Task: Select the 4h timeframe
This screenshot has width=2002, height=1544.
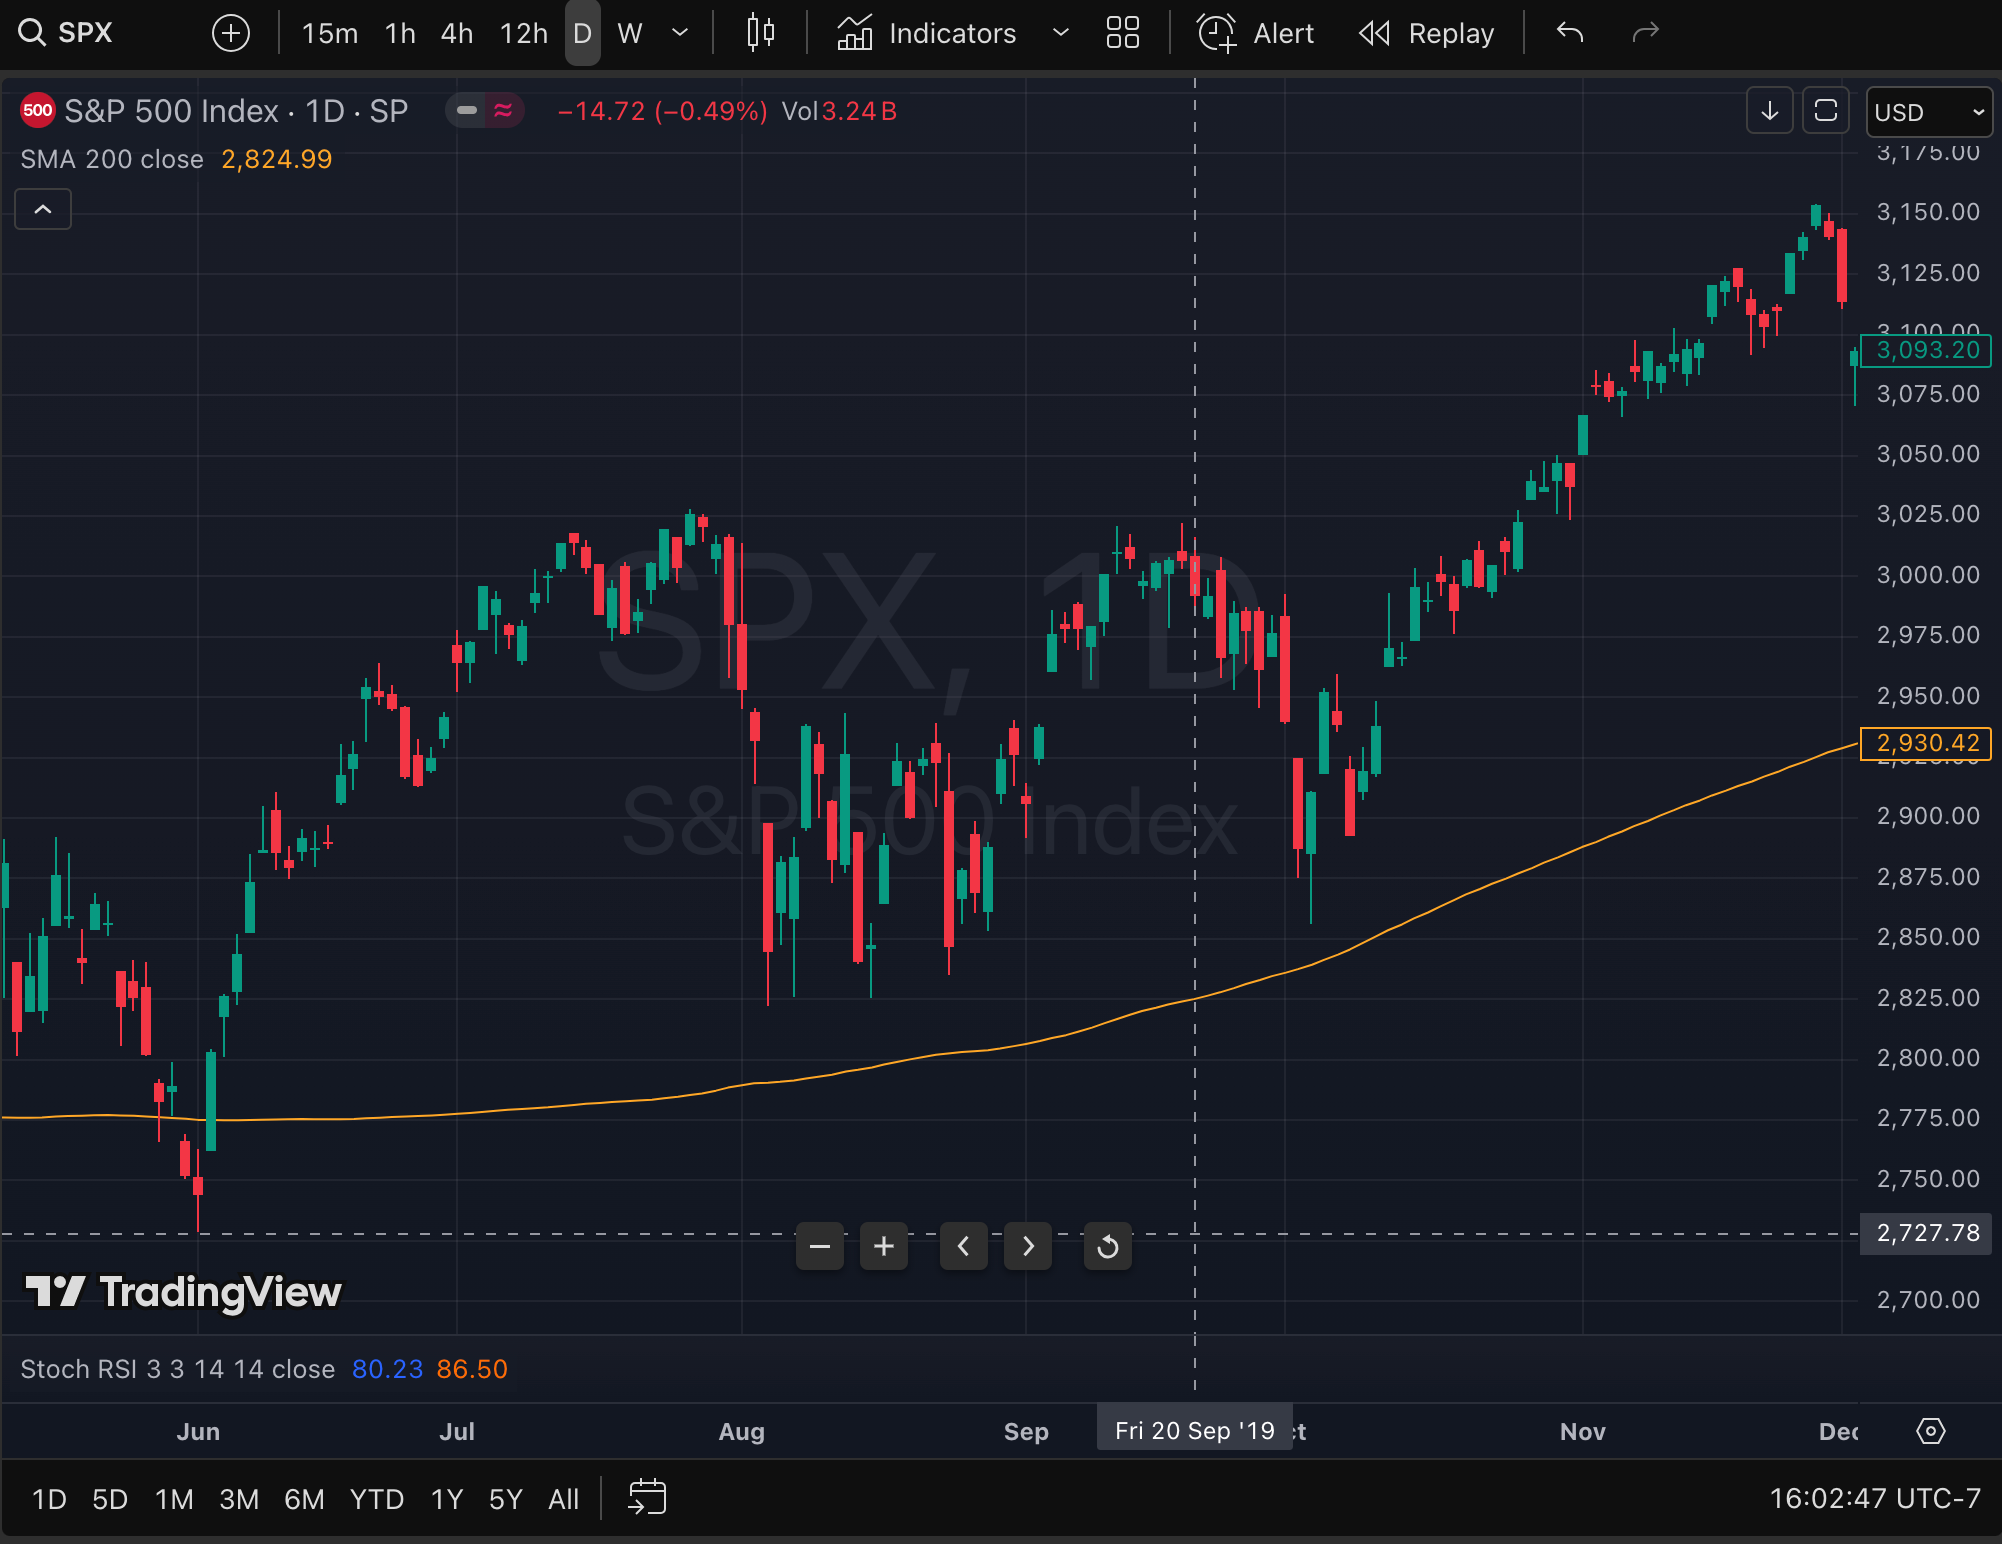Action: (457, 33)
